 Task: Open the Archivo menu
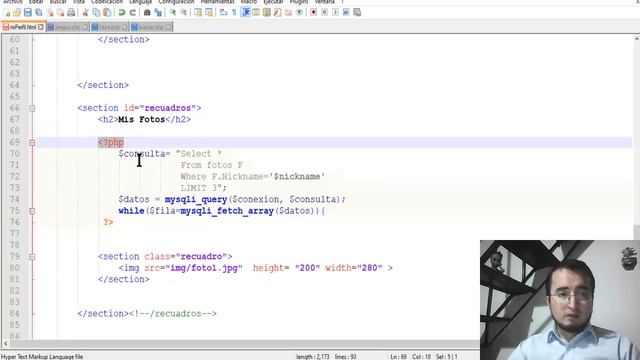point(13,2)
